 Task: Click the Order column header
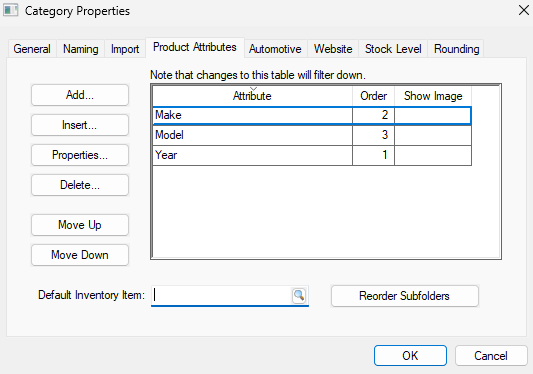click(374, 96)
